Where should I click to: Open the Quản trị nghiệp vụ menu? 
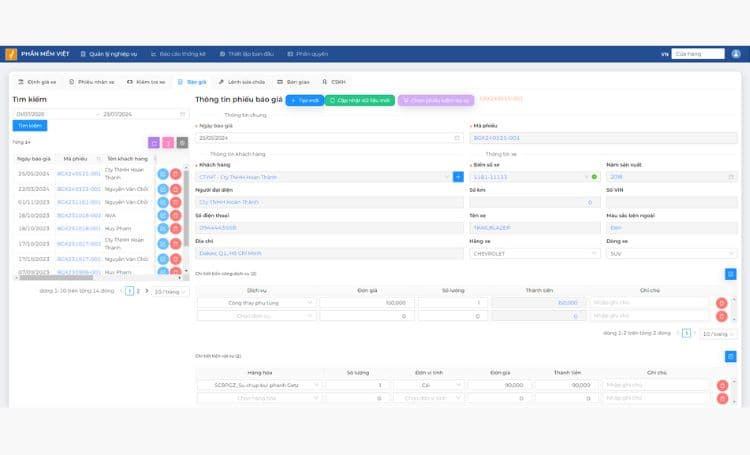coord(109,54)
